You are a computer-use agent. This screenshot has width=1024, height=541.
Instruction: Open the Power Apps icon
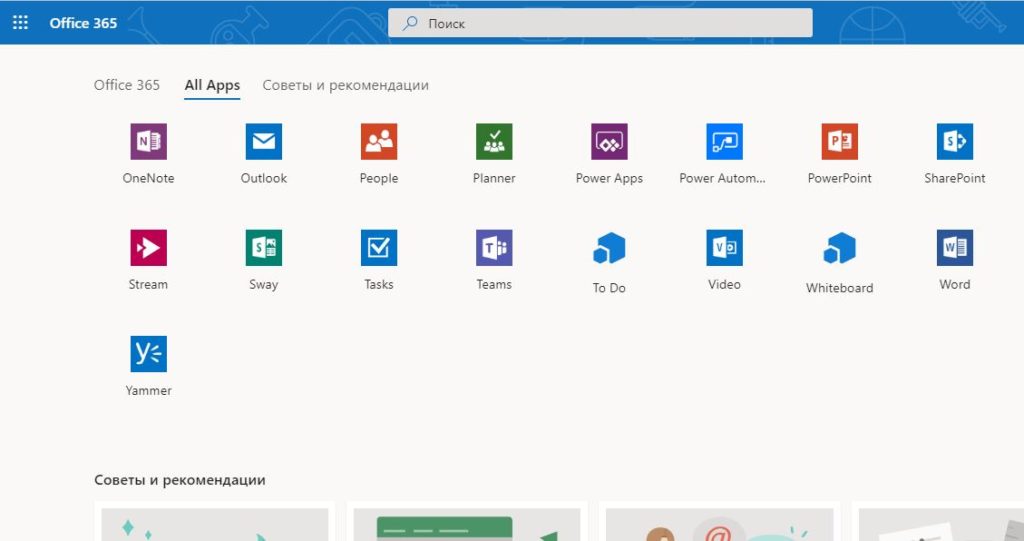[609, 141]
